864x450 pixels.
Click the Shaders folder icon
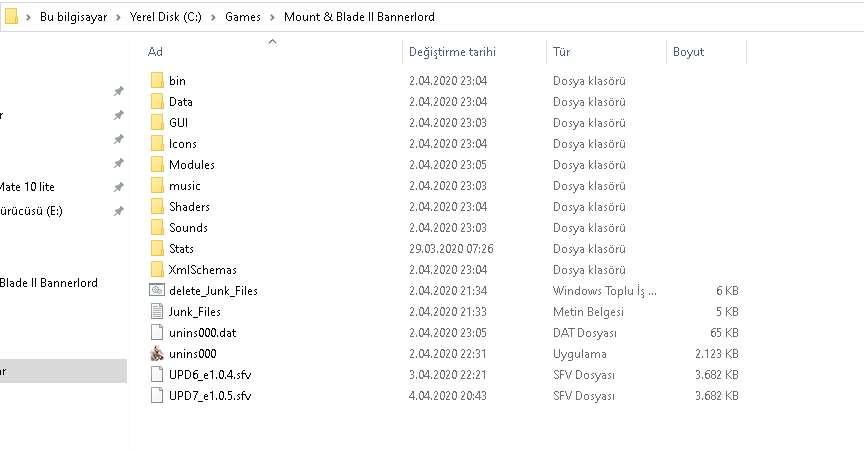(x=157, y=207)
